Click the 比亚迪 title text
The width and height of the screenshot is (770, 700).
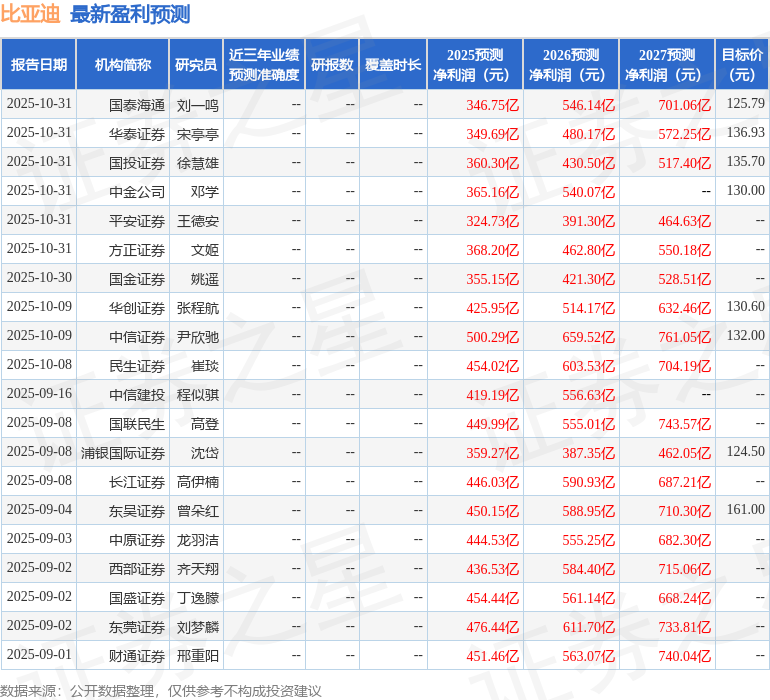(x=30, y=14)
